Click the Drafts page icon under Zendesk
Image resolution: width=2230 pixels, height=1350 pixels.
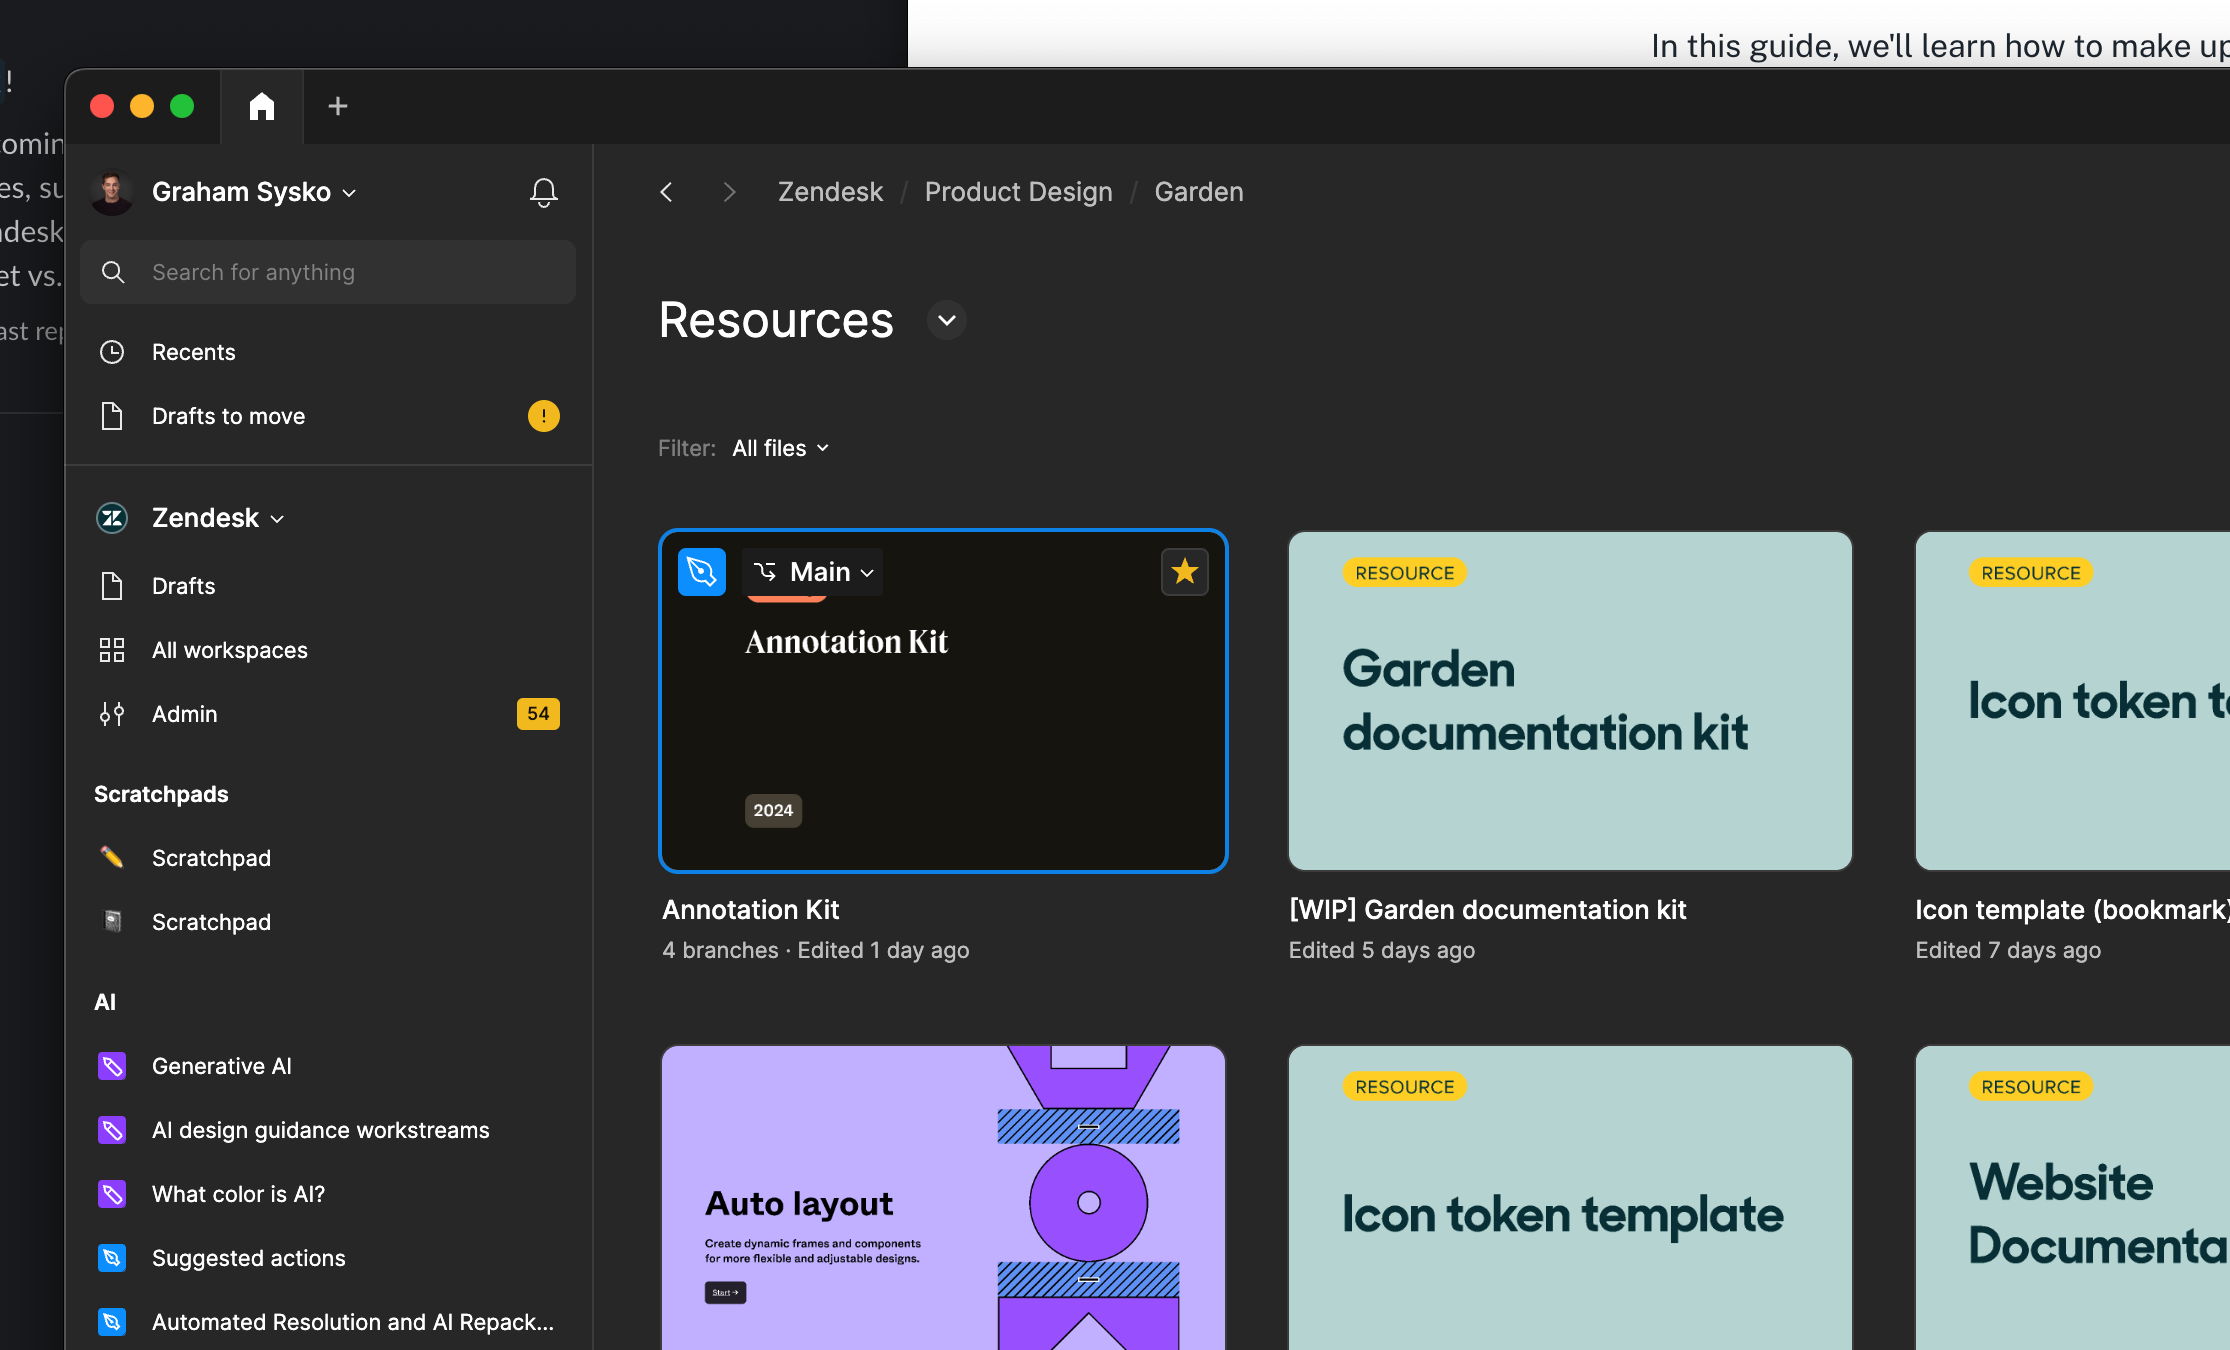point(112,586)
